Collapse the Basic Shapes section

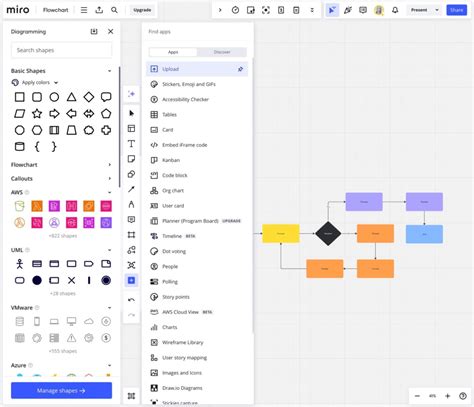pos(109,71)
